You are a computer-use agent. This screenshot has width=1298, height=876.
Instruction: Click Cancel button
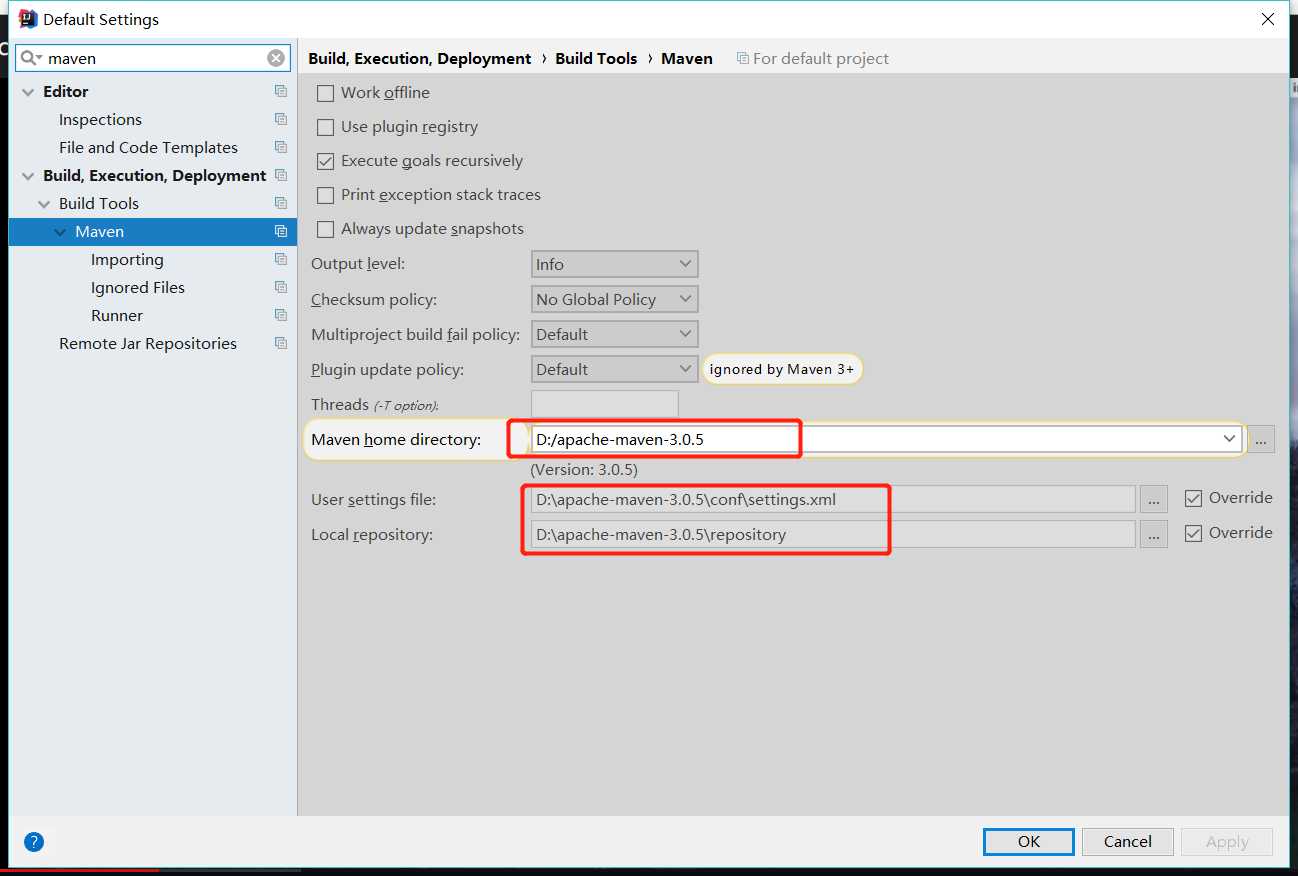1128,841
